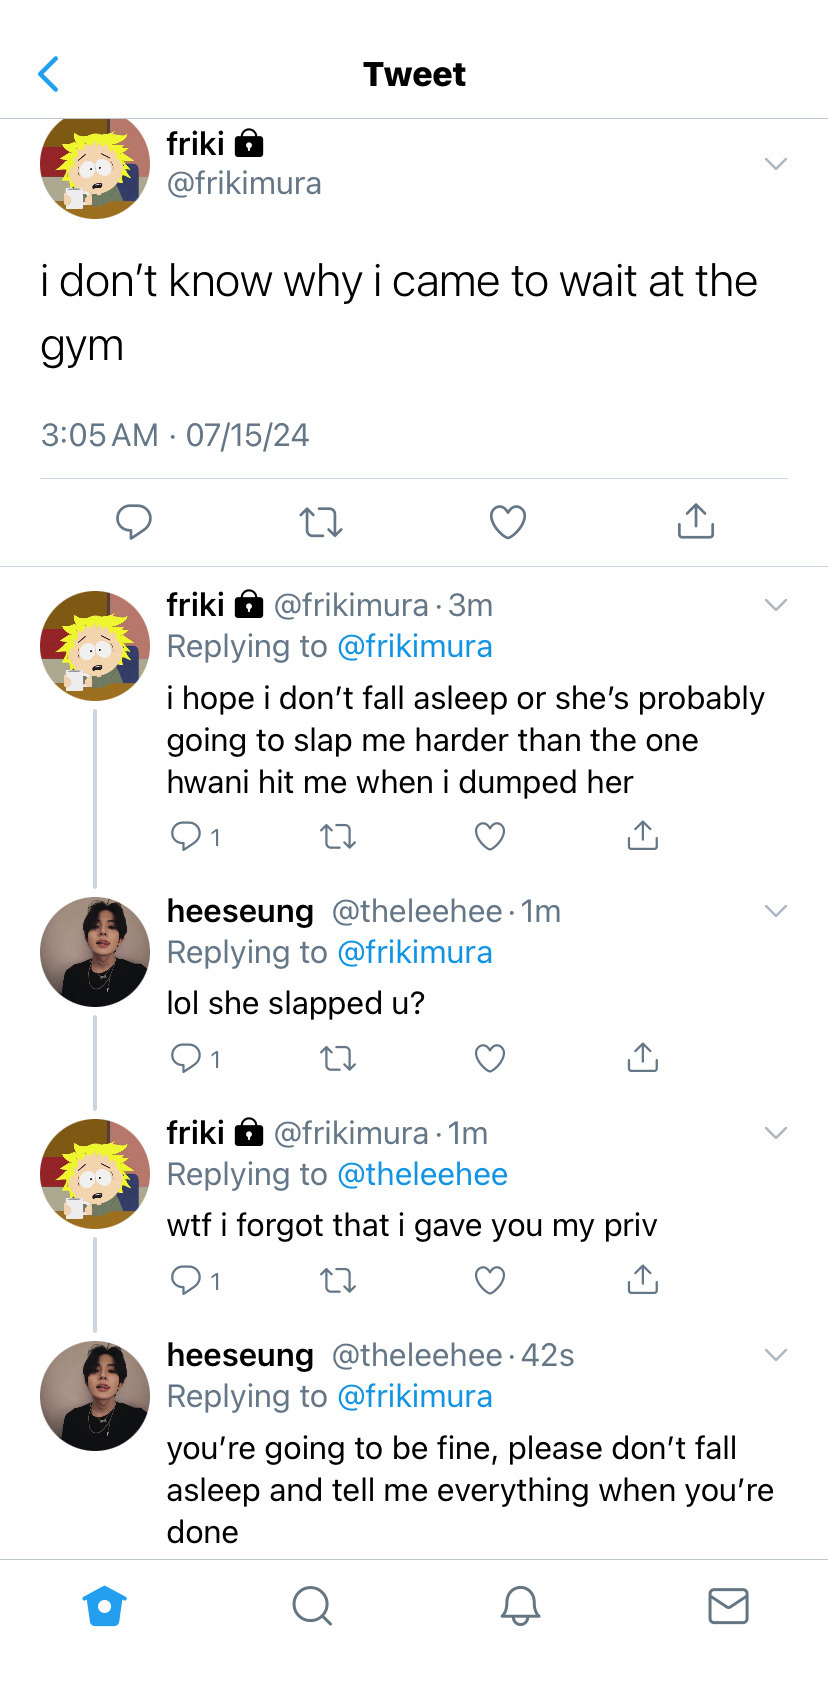Reply to "i hope i don't fall asleep" tweet
The height and width of the screenshot is (1685, 828).
point(187,836)
